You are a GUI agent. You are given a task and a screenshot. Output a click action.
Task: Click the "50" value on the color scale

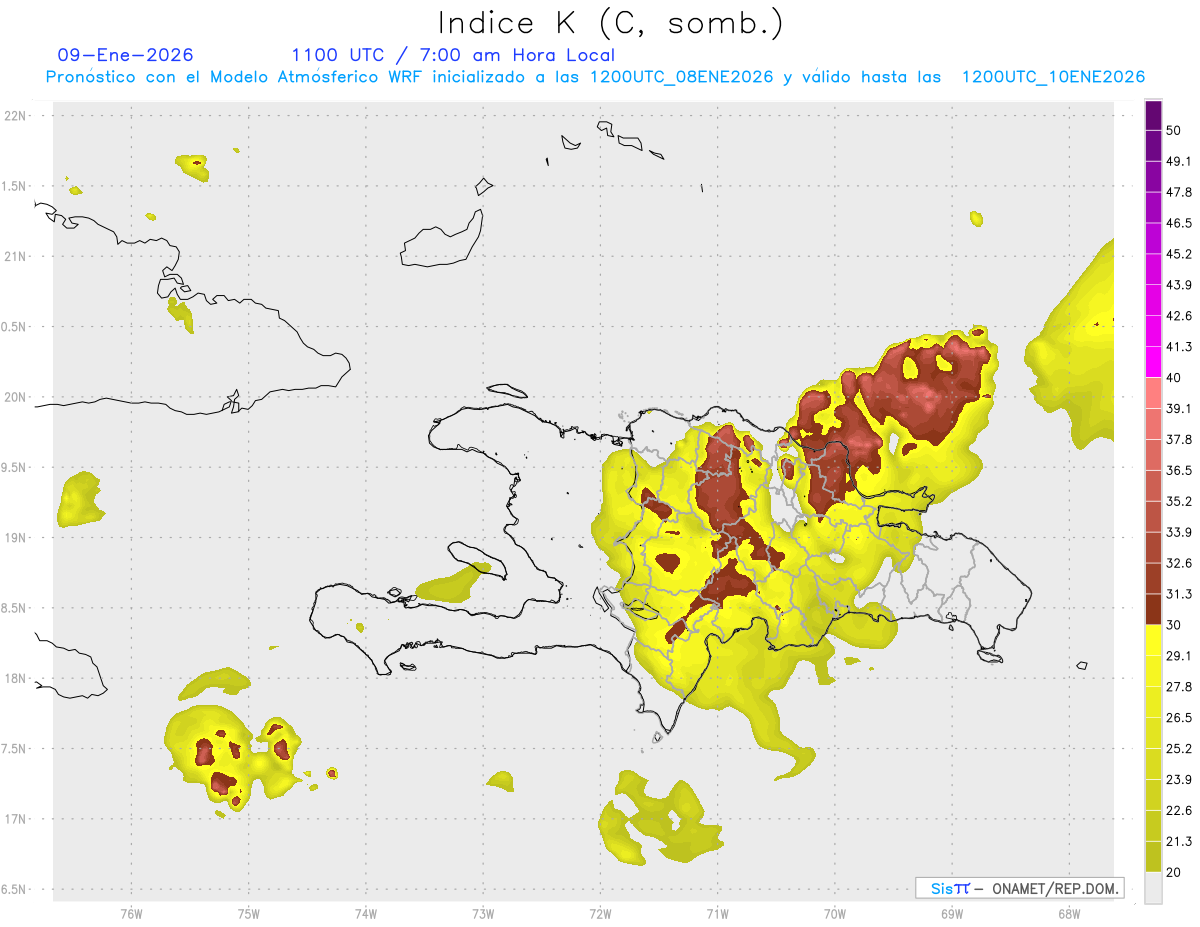tap(1174, 130)
